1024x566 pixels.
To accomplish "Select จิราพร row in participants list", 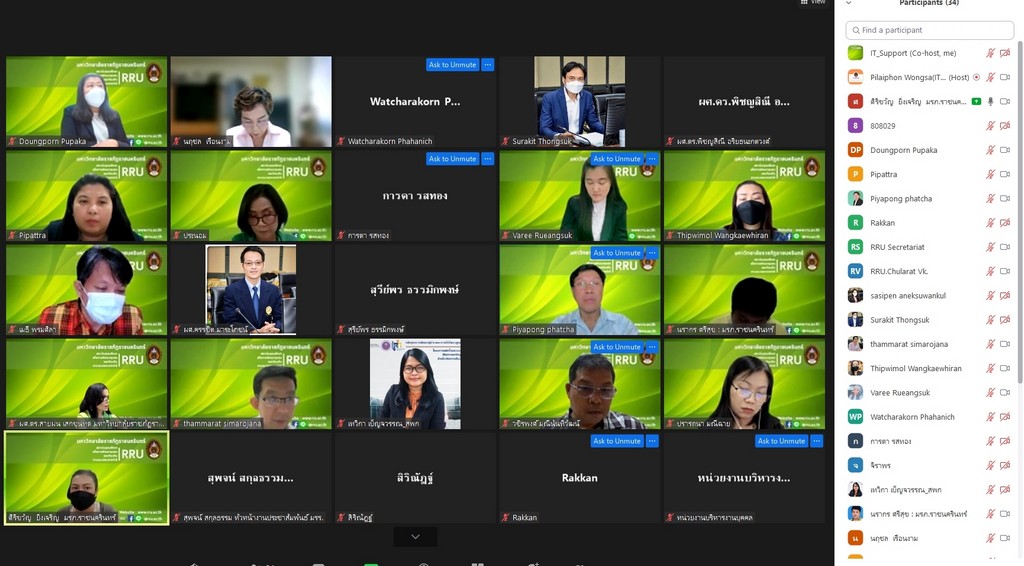I will pos(929,465).
